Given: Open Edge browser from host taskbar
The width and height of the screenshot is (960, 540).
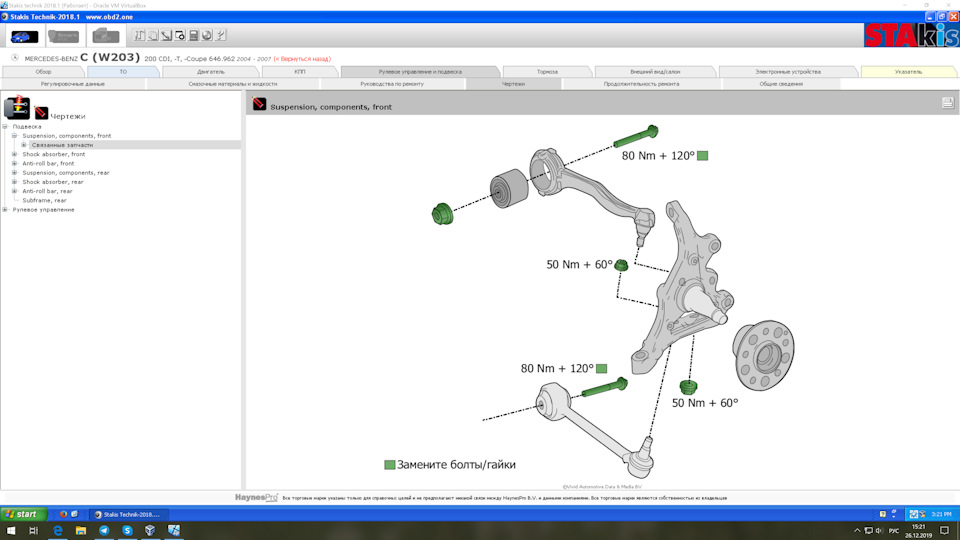Looking at the screenshot, I should coord(58,531).
